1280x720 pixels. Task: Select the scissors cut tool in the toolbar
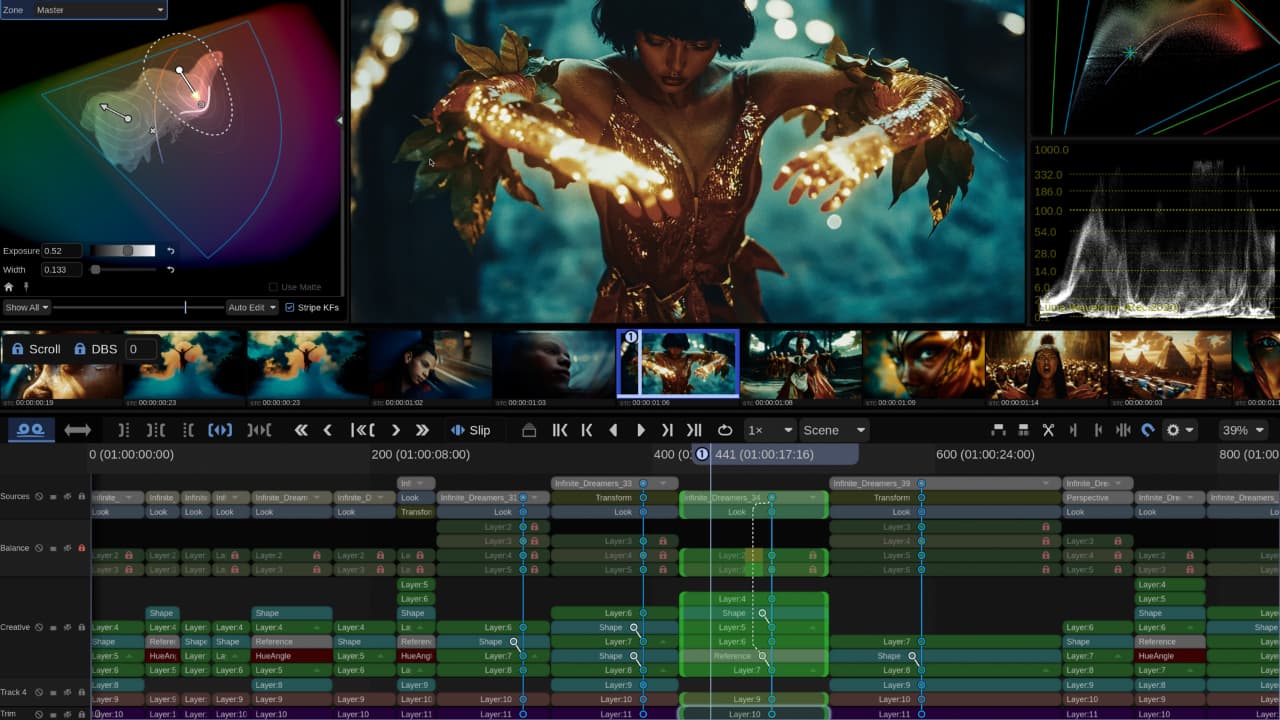tap(1048, 430)
